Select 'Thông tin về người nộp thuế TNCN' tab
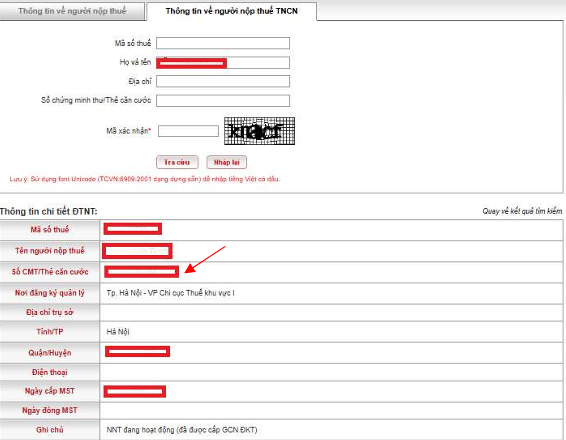Screen dimensions: 566x440 tap(232, 11)
